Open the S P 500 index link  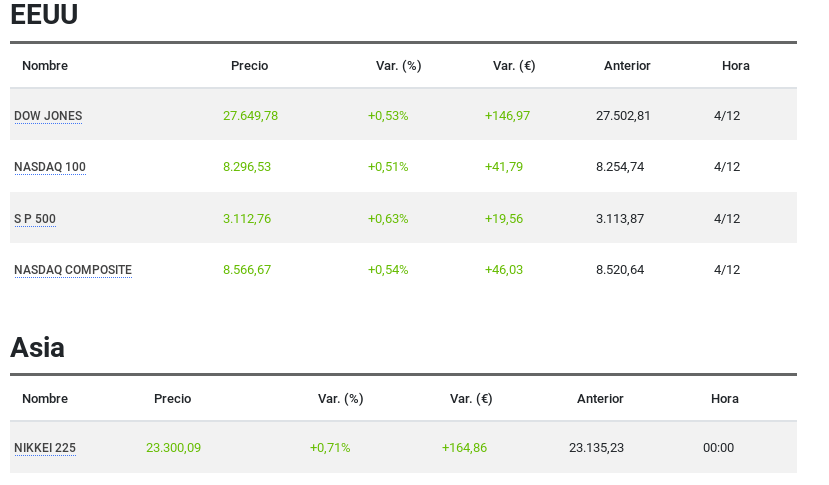(35, 219)
